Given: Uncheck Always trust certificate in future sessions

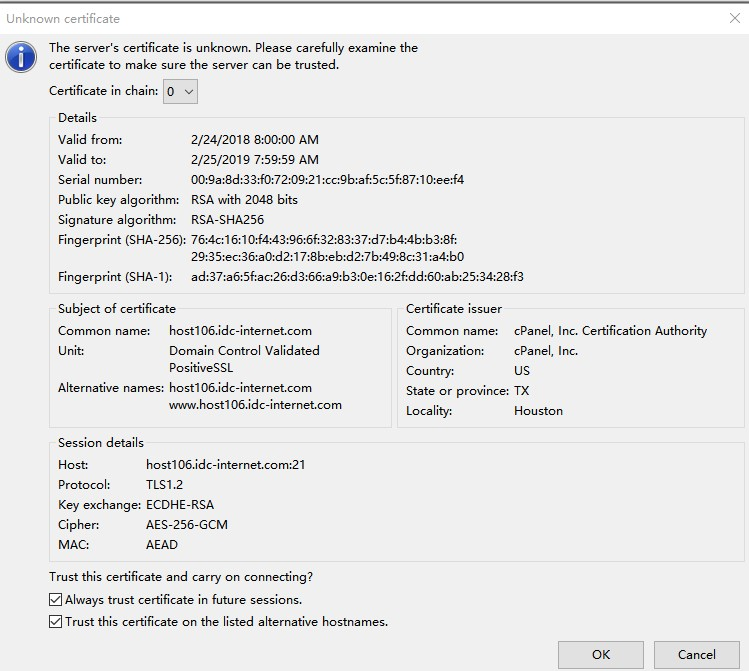Looking at the screenshot, I should tap(56, 600).
